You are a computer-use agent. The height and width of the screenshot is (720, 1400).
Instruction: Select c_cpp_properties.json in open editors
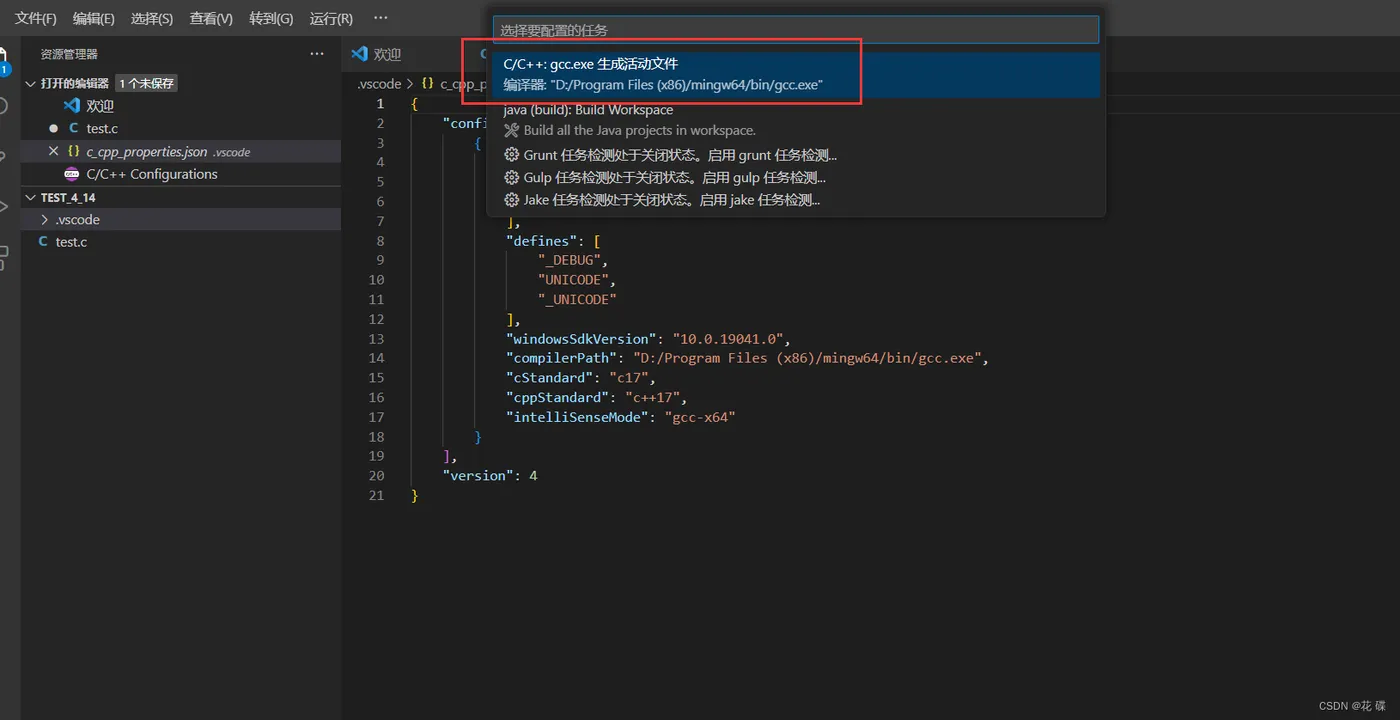point(147,152)
